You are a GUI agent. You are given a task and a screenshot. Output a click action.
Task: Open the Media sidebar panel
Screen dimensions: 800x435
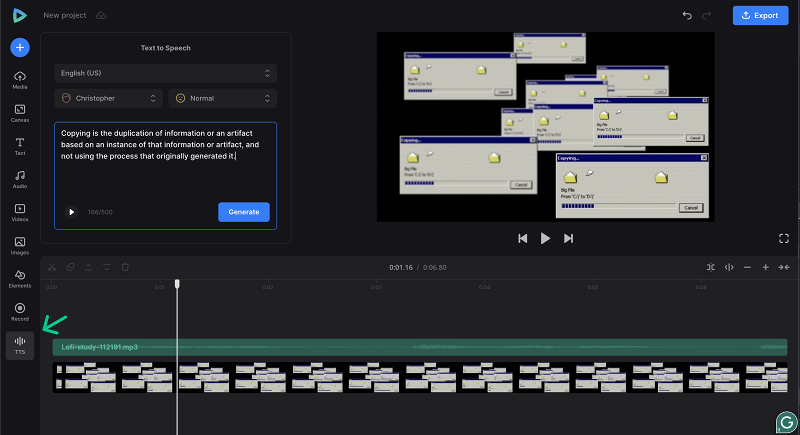pyautogui.click(x=20, y=80)
